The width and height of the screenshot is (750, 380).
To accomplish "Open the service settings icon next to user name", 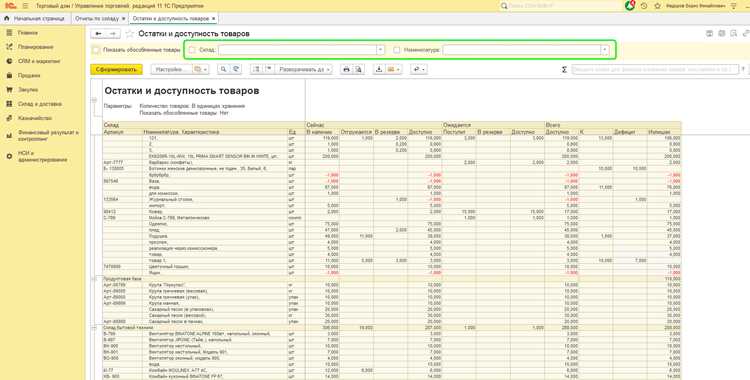I will [734, 6].
